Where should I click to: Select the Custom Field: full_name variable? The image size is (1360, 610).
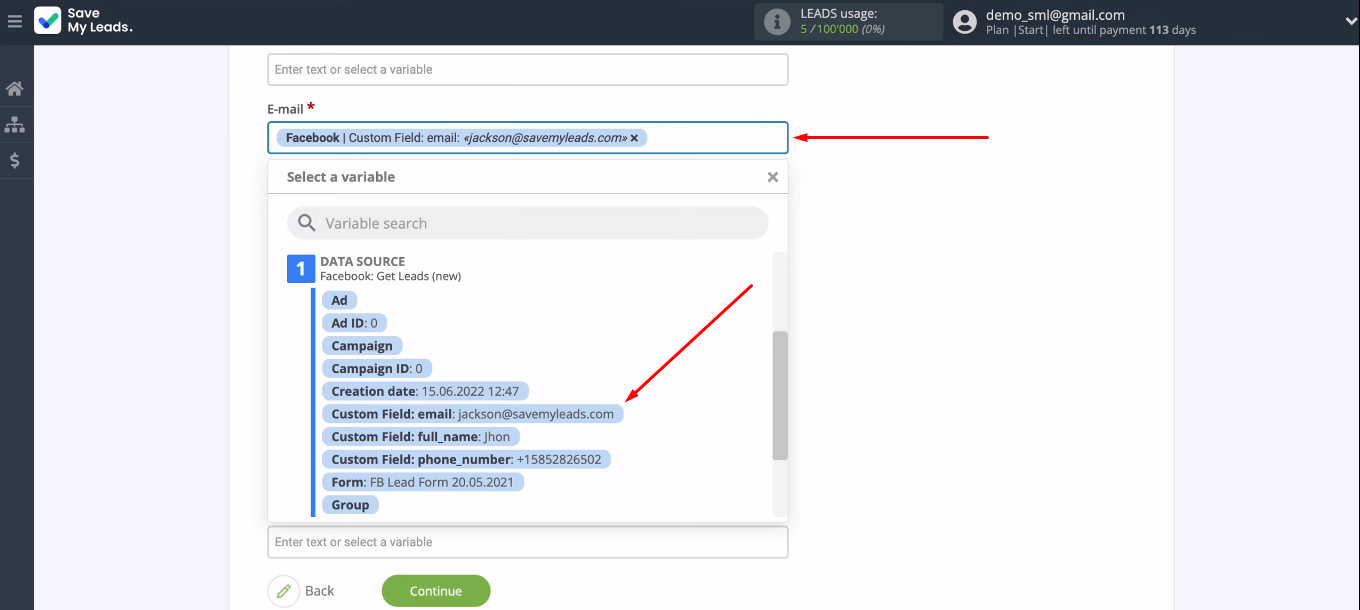[421, 437]
